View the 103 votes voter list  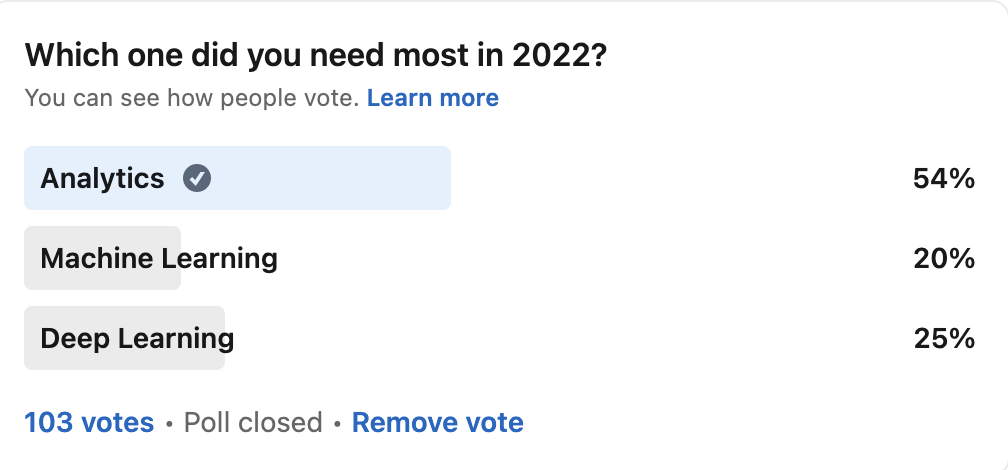(x=89, y=423)
